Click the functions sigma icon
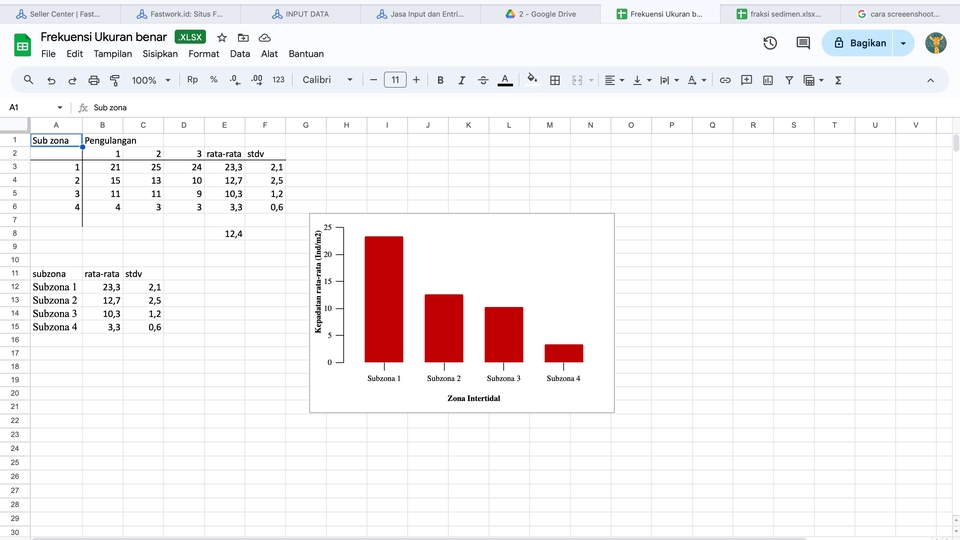The height and width of the screenshot is (540, 960). (838, 80)
